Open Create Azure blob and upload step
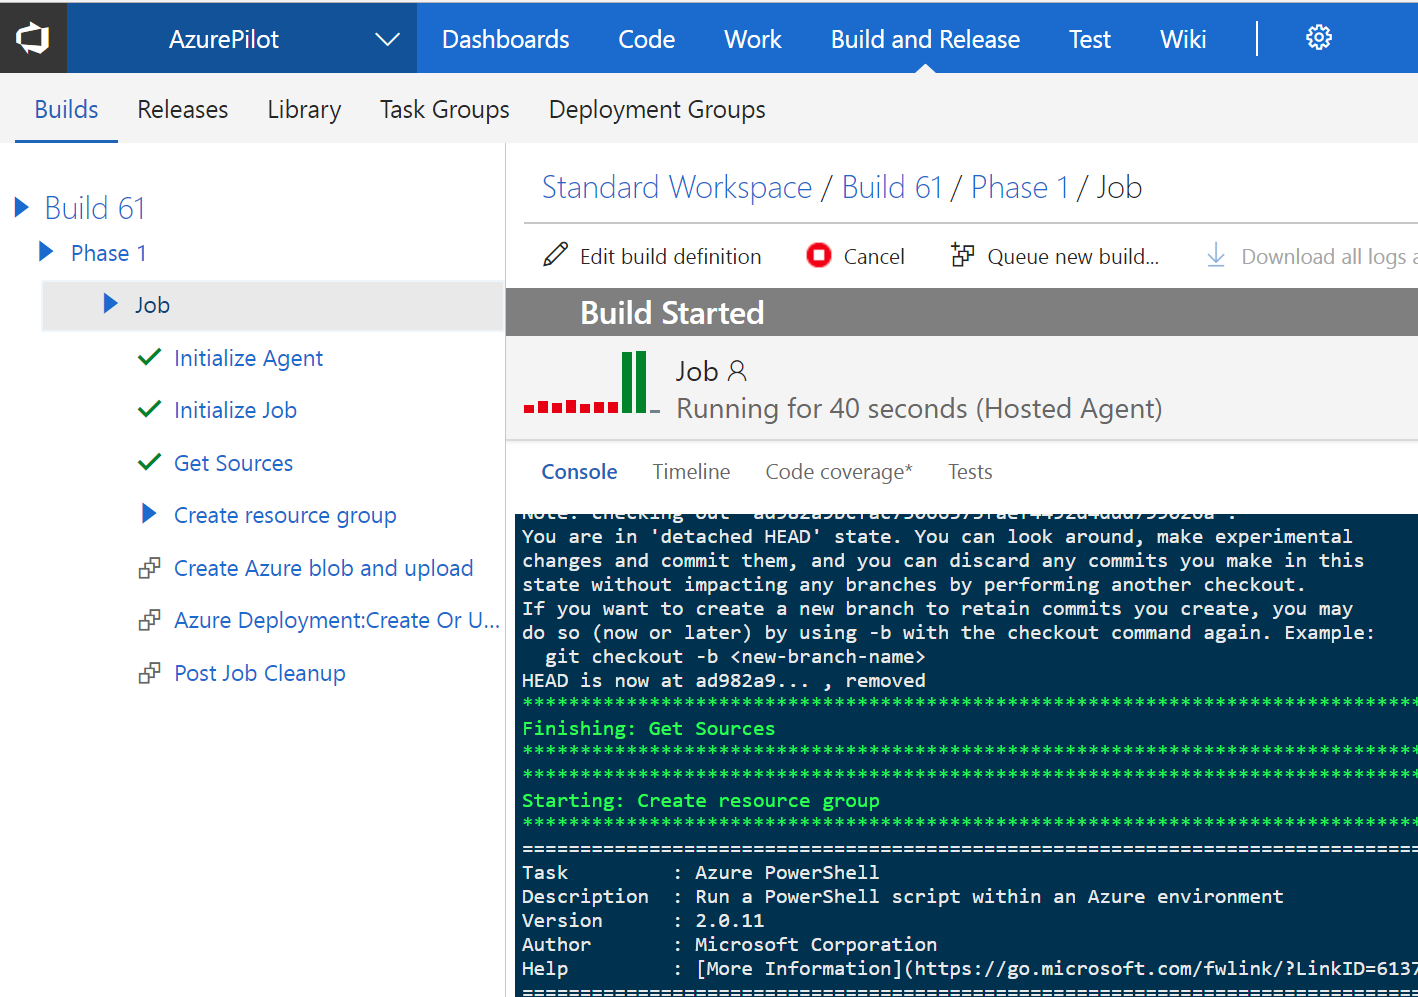This screenshot has height=997, width=1418. pyautogui.click(x=323, y=568)
